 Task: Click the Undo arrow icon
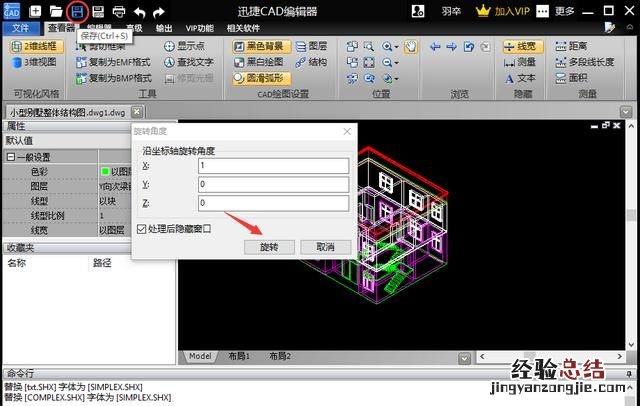139,11
